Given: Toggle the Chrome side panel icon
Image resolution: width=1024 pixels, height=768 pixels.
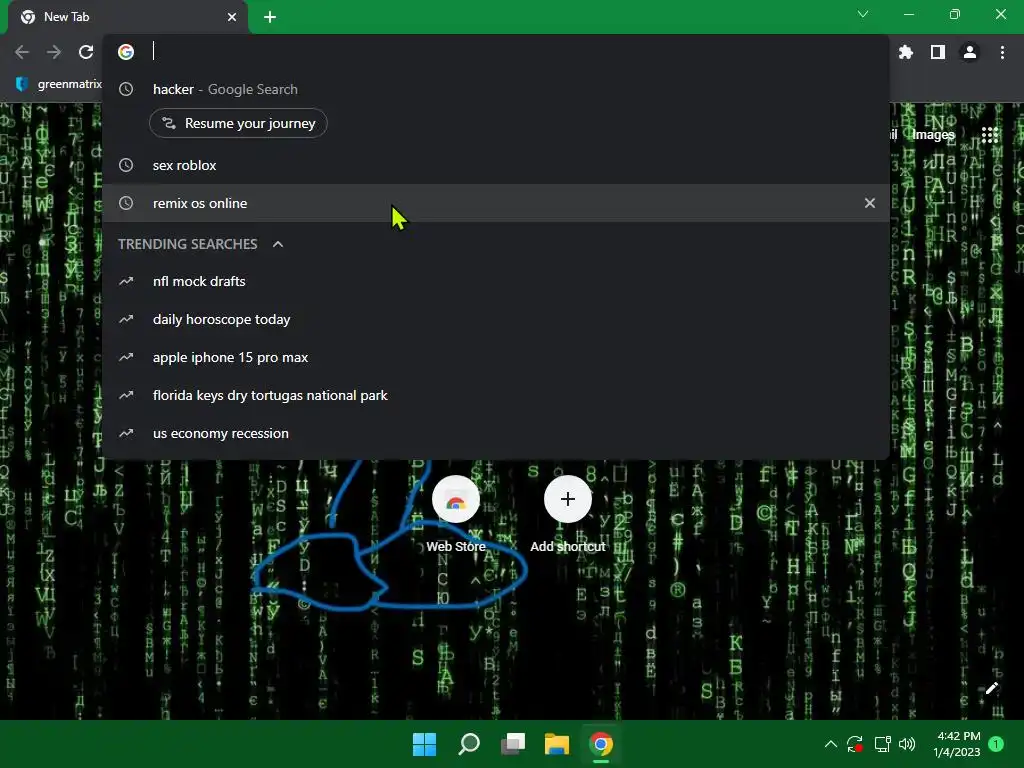Looking at the screenshot, I should point(938,52).
